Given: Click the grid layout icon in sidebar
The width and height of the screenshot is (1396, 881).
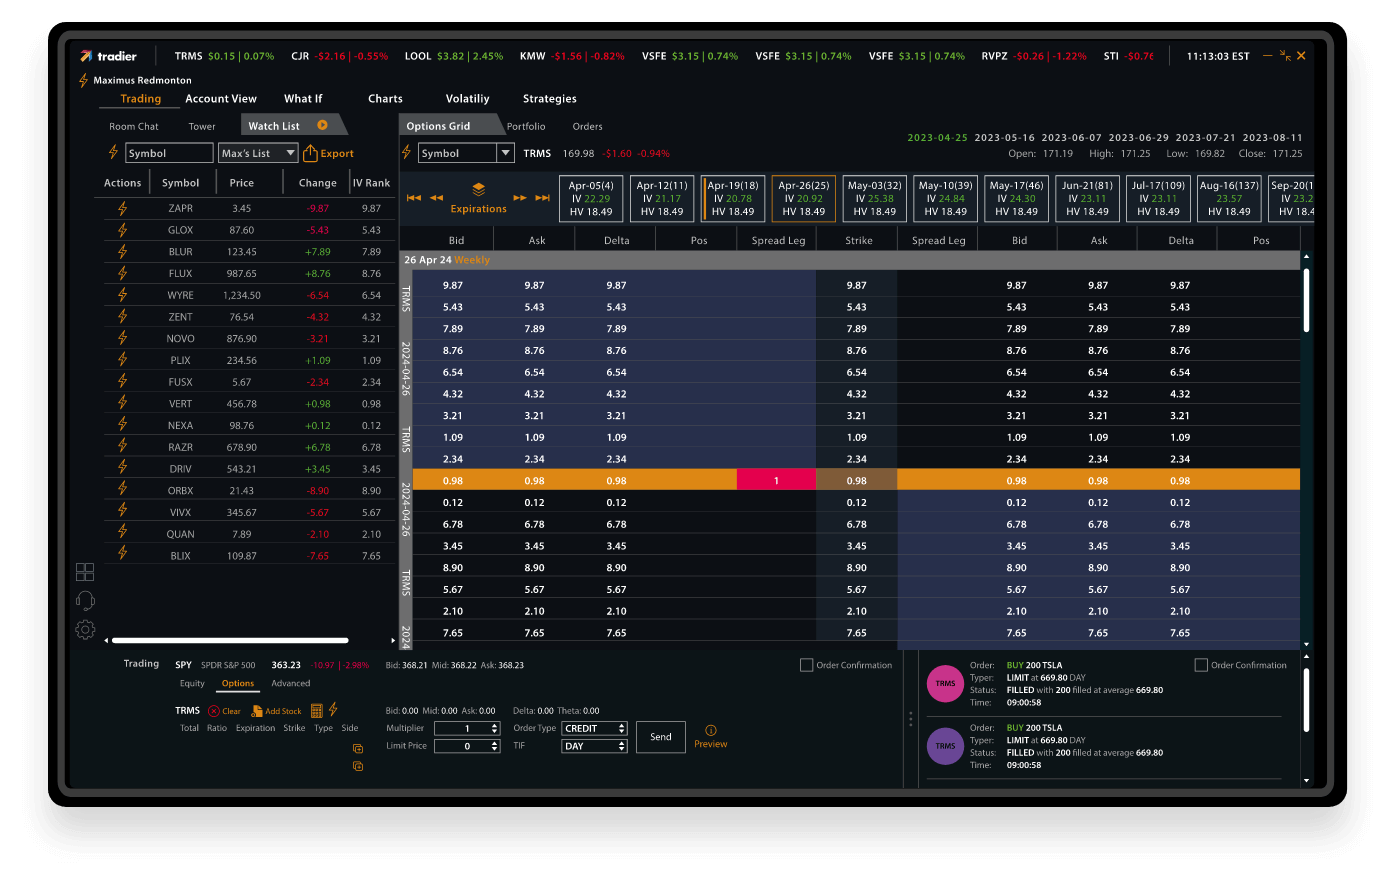Looking at the screenshot, I should tap(85, 571).
